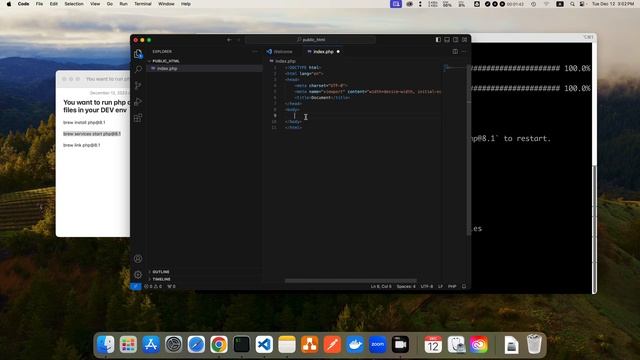The height and width of the screenshot is (360, 640).
Task: Open the Trash in the Dock
Action: point(534,344)
